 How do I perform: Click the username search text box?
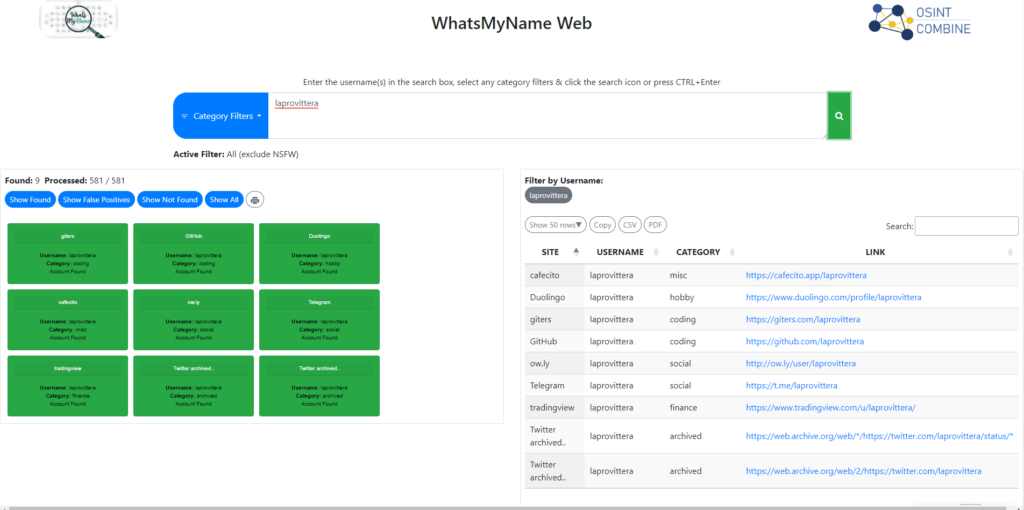pos(547,116)
